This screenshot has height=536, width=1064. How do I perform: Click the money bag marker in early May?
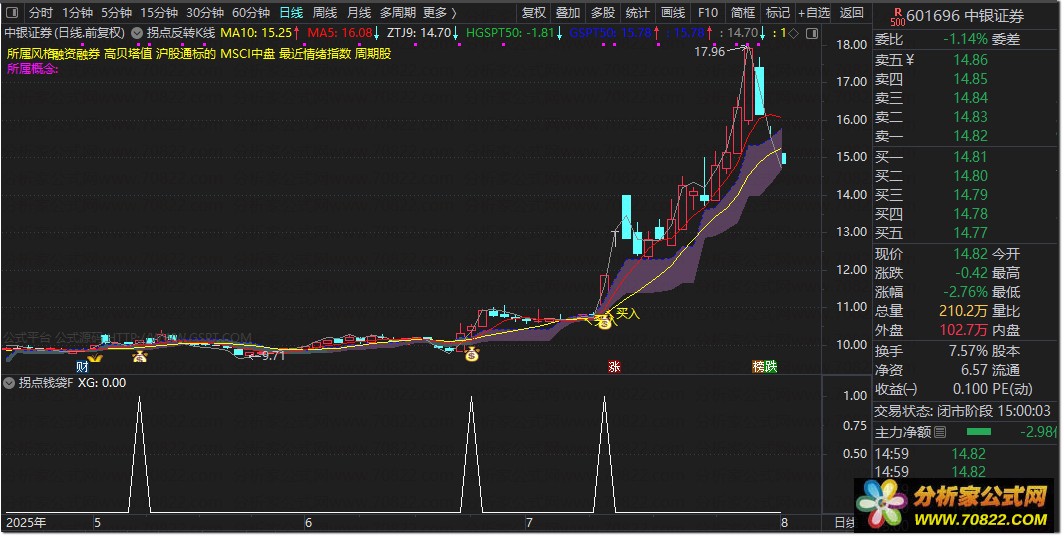point(139,356)
